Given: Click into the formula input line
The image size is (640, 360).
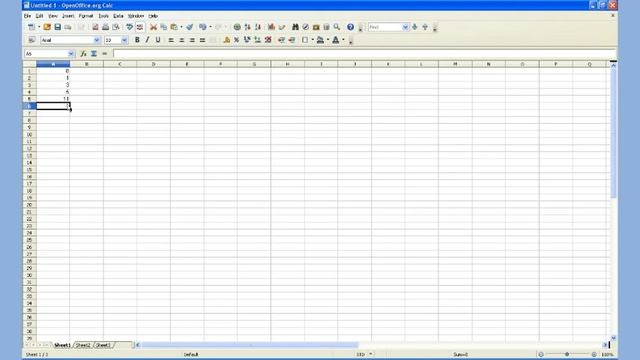Looking at the screenshot, I should point(364,53).
